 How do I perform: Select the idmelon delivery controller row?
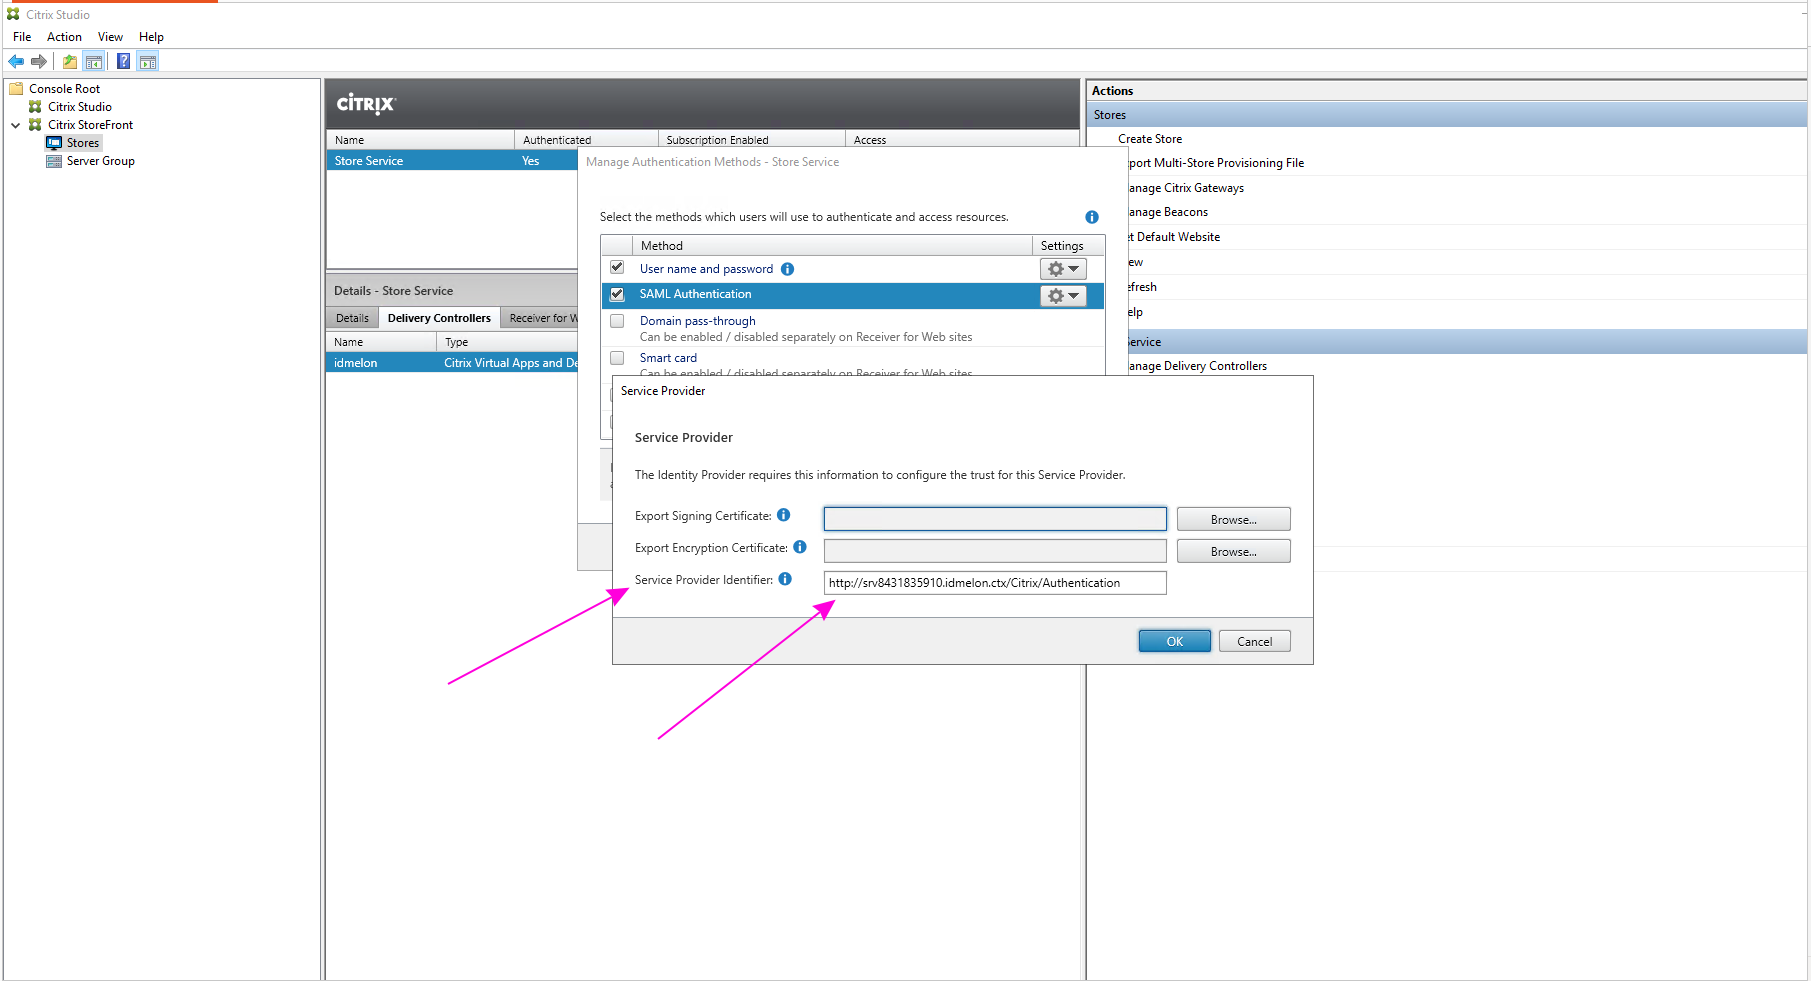(452, 363)
